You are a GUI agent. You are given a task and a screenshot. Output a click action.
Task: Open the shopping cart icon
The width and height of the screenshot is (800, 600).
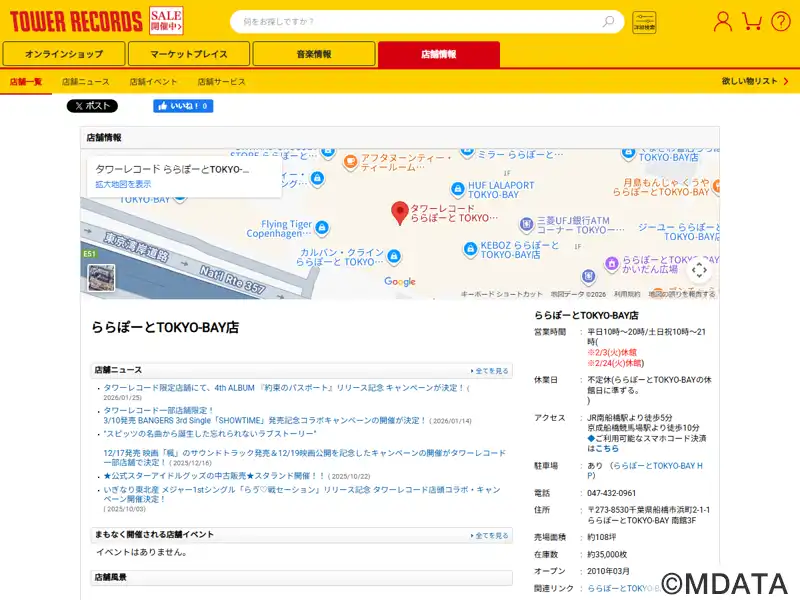coord(752,21)
